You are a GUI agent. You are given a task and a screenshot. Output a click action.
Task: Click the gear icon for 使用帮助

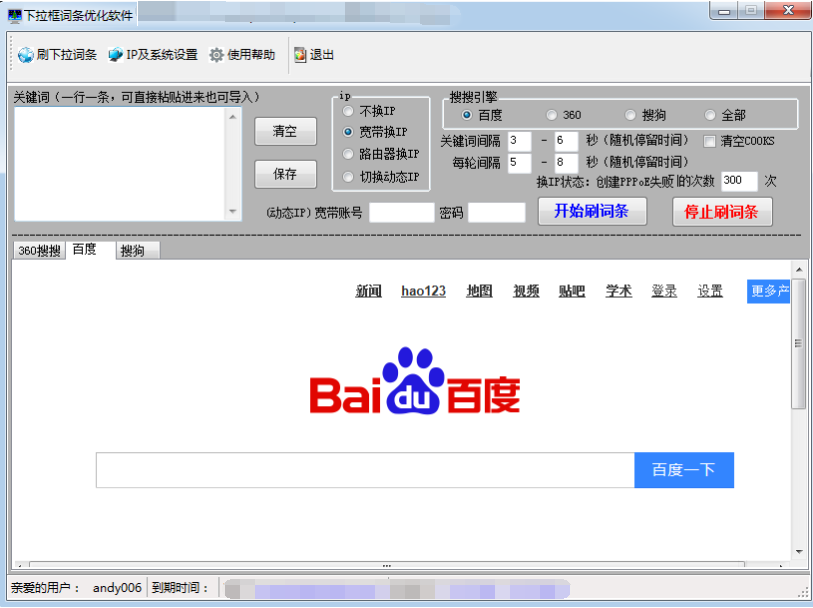coord(216,55)
